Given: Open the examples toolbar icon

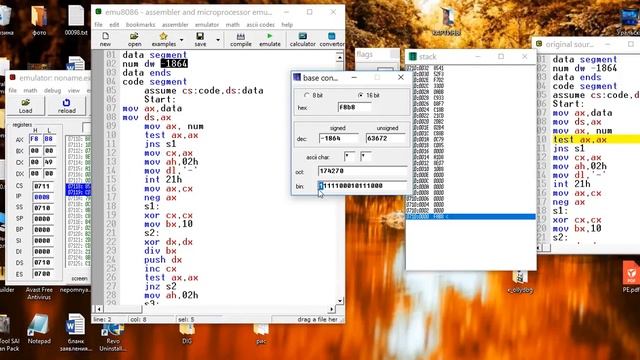Looking at the screenshot, I should 164,39.
